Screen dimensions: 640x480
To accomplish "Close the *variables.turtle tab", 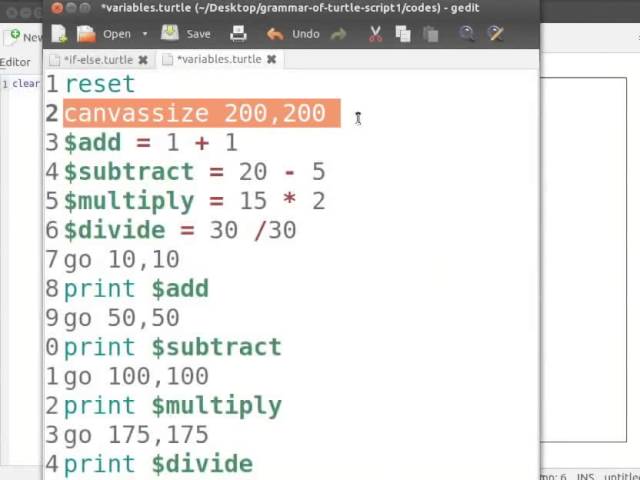I will pyautogui.click(x=271, y=60).
